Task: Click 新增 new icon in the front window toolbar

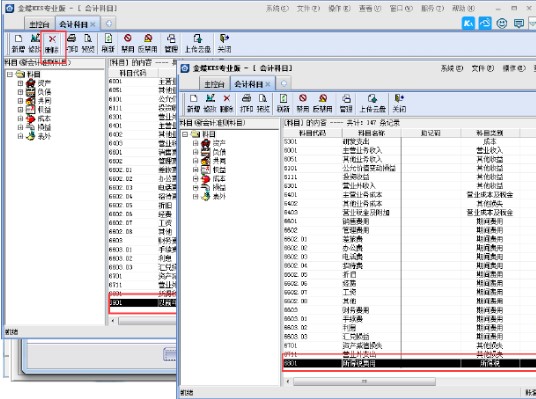Action: (193, 103)
